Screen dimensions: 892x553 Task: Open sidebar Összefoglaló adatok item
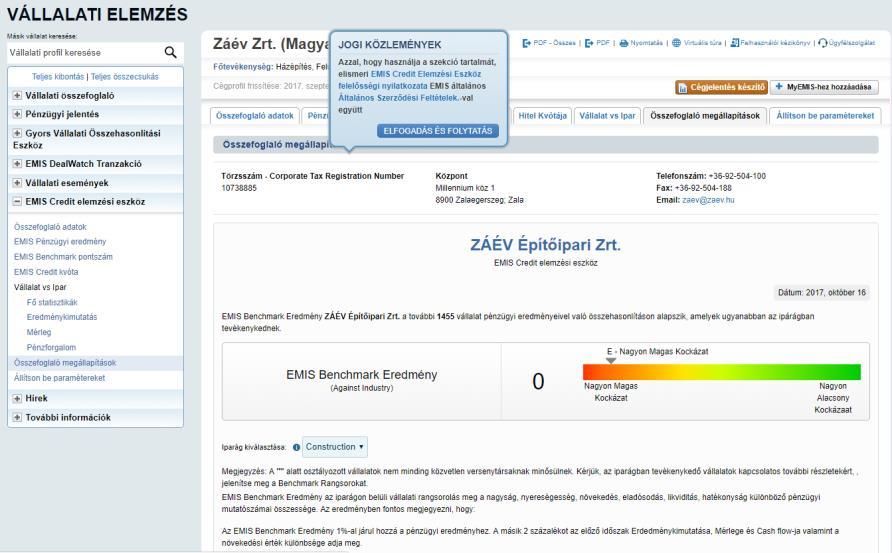pyautogui.click(x=50, y=226)
